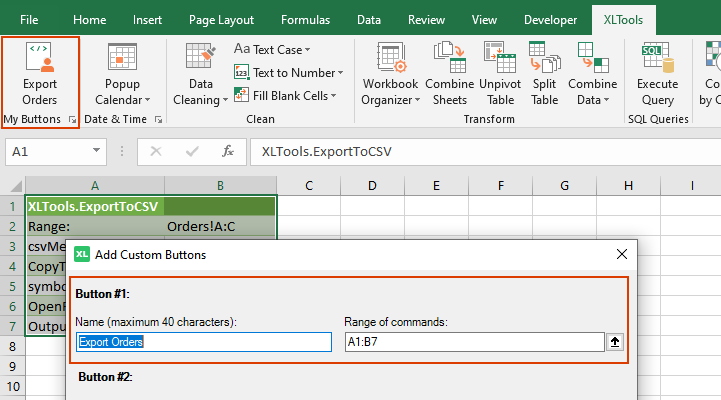721x400 pixels.
Task: Run the Execute Query SQL tool
Action: [x=658, y=74]
